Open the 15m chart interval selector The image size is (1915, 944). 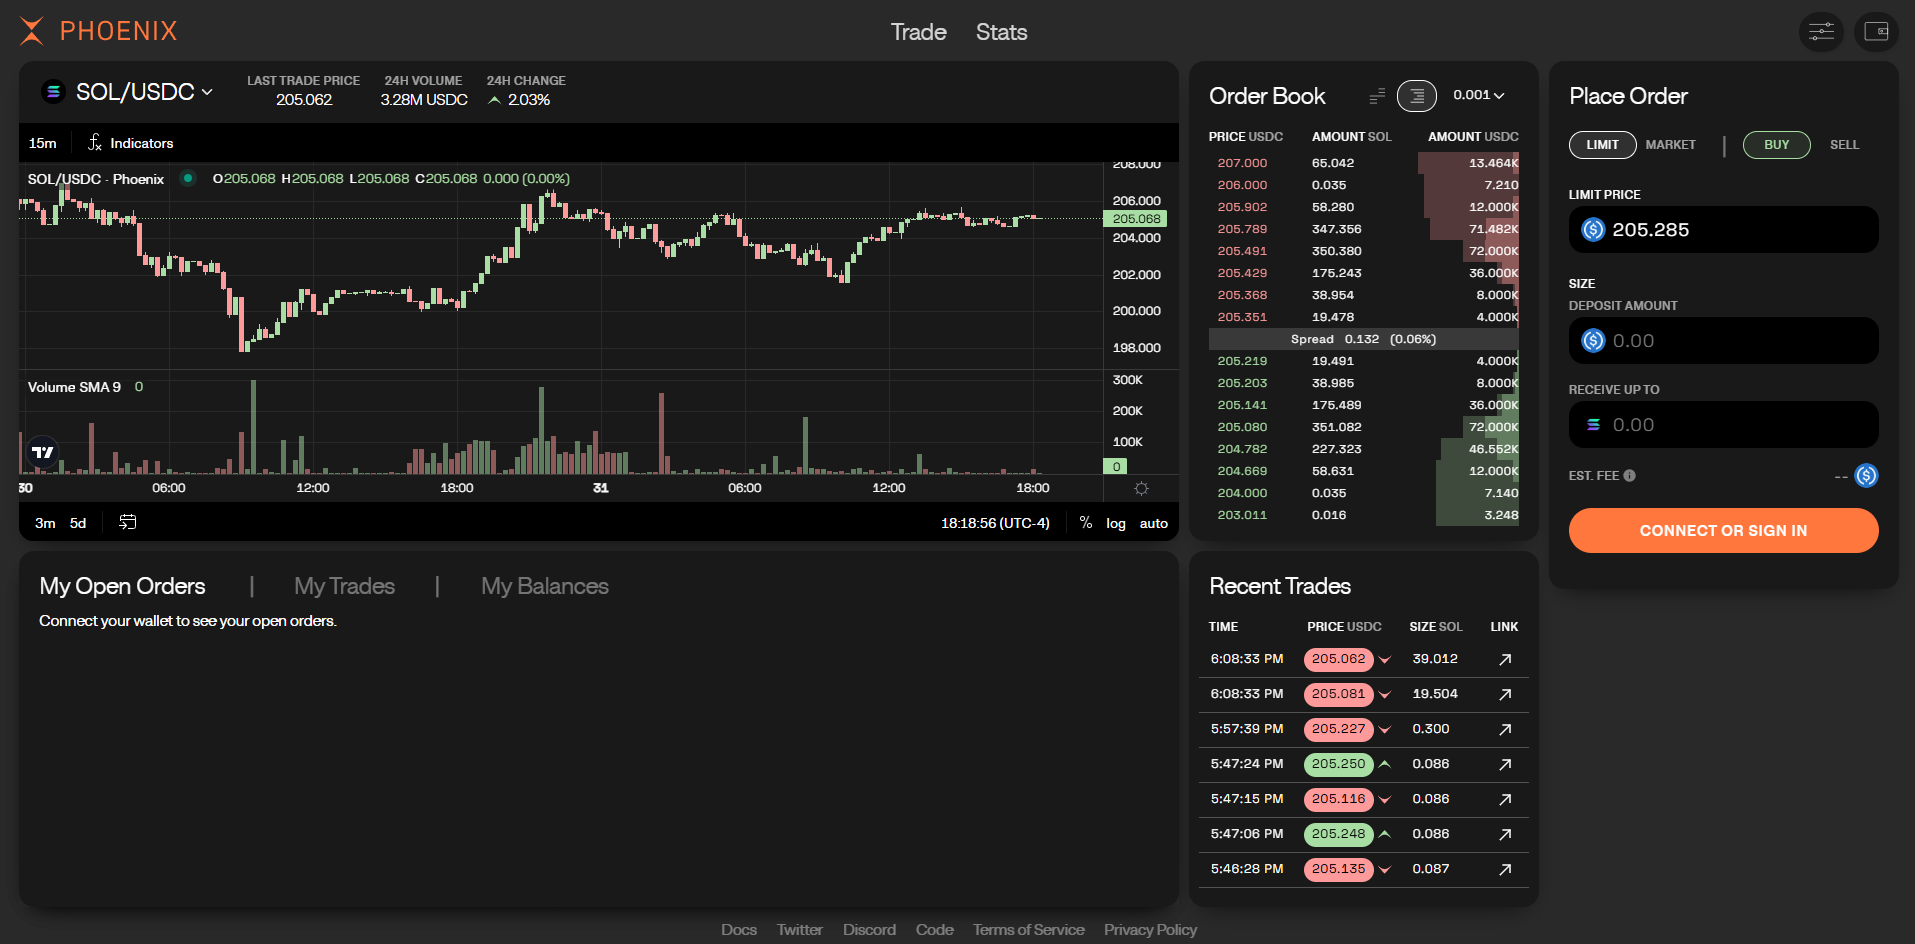[x=43, y=143]
